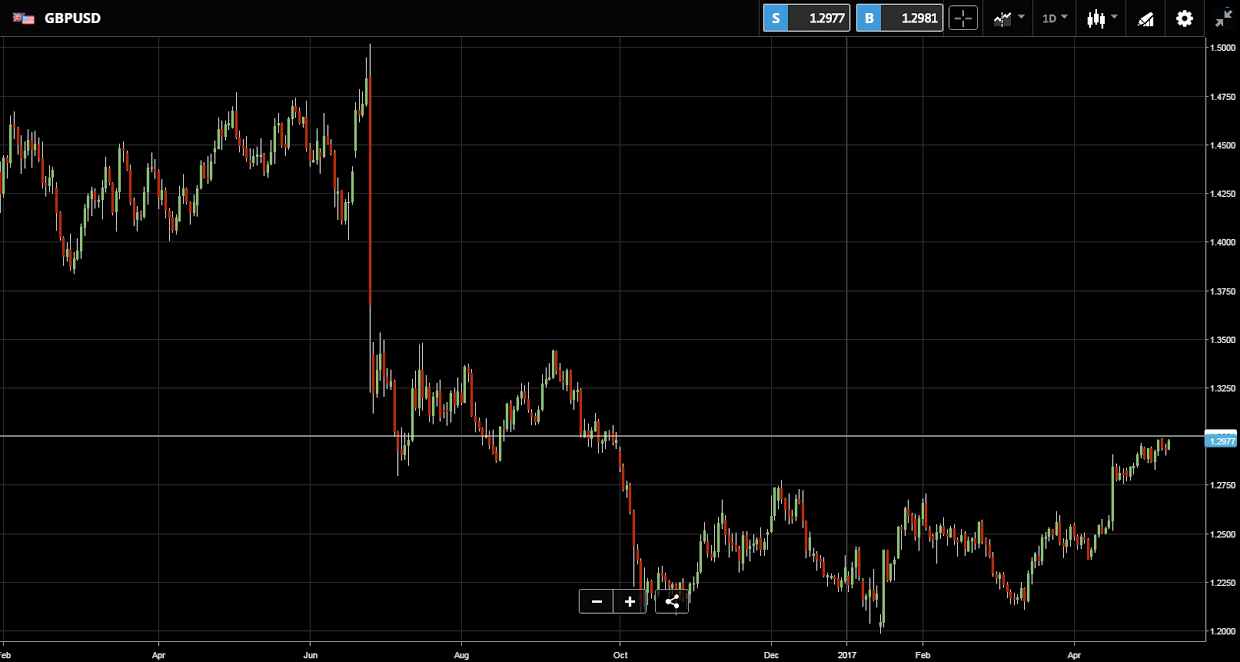1240x662 pixels.
Task: Zoom in chart with plus button
Action: click(x=630, y=601)
